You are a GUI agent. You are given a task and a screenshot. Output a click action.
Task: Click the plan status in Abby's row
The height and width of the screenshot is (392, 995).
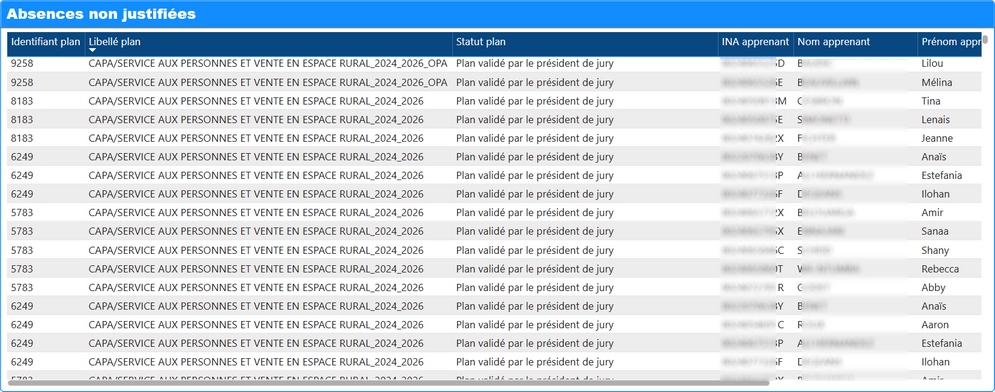(x=535, y=287)
